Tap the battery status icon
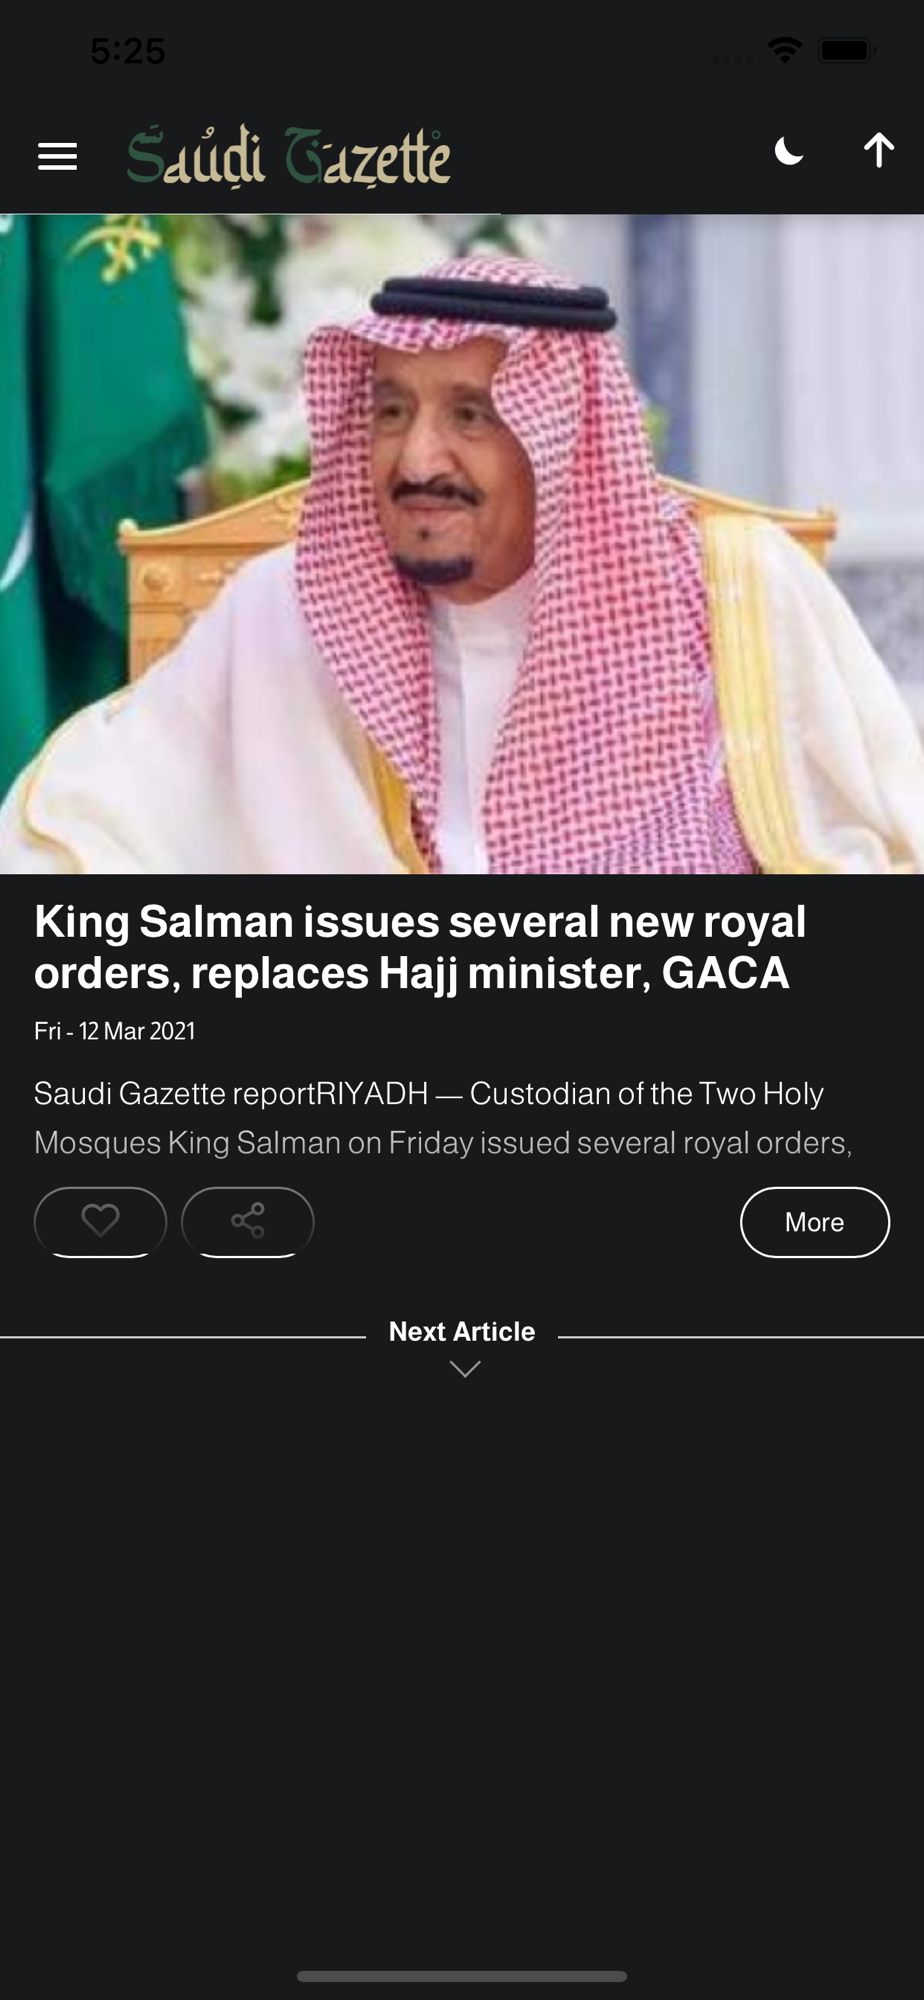Screen dimensions: 924x2000 coord(847,50)
